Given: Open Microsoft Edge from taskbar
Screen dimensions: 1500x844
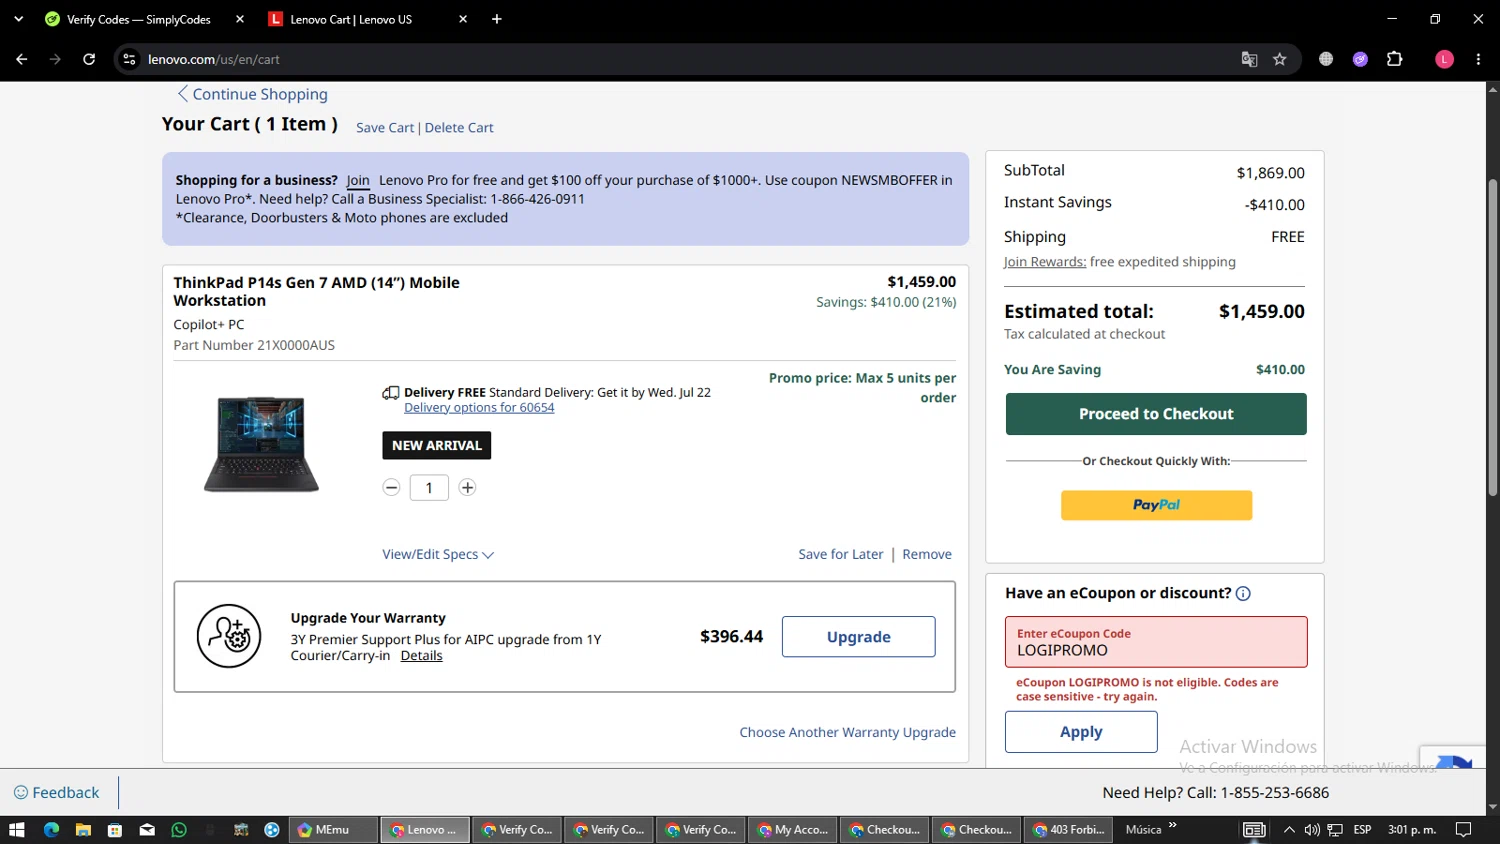Looking at the screenshot, I should point(51,830).
